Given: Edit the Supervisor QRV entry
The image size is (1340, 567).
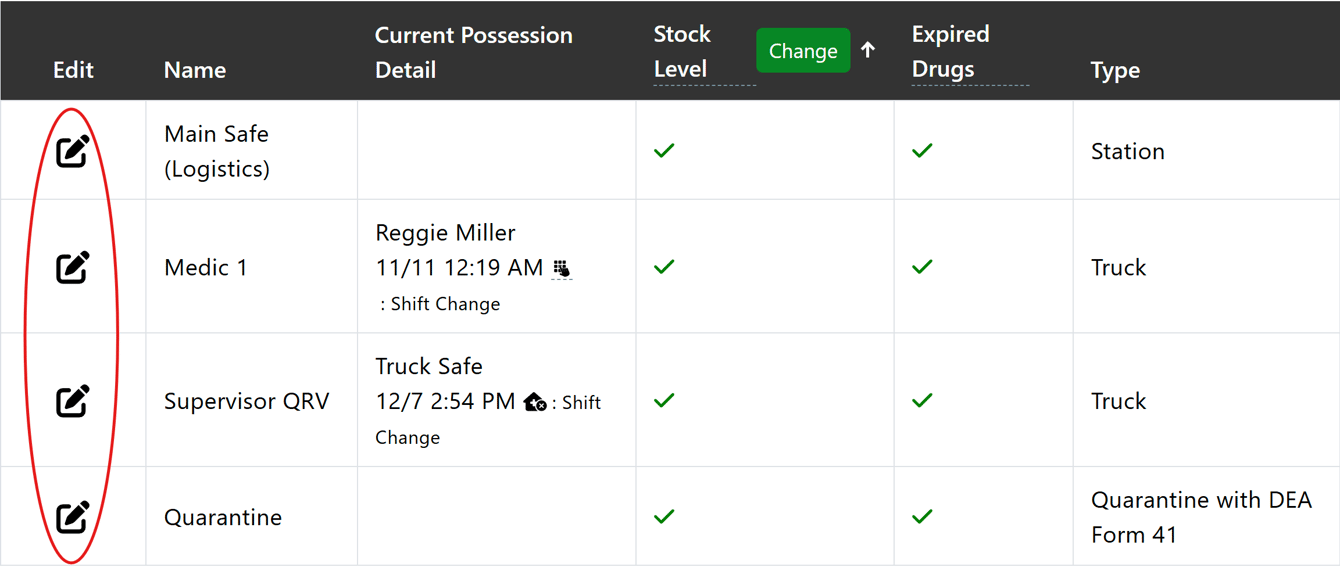Looking at the screenshot, I should [x=73, y=401].
